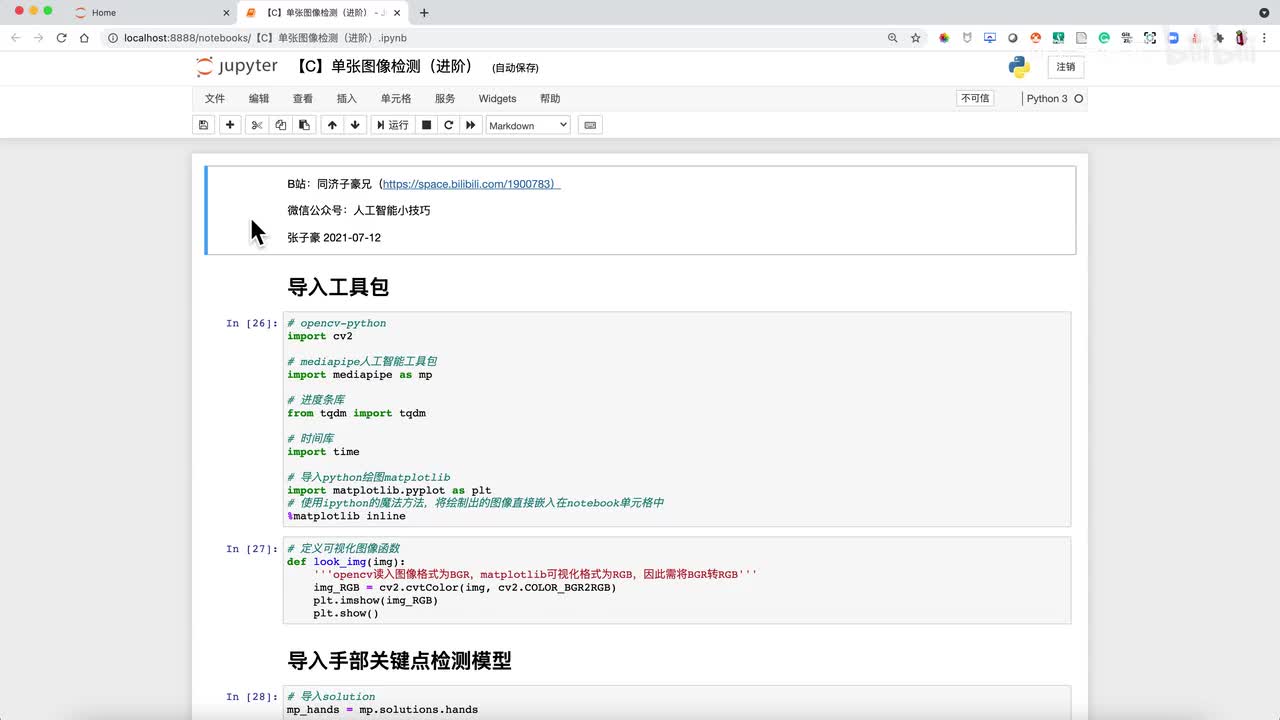The image size is (1280, 720).
Task: Click the colorful wheel extension icon
Action: point(944,38)
